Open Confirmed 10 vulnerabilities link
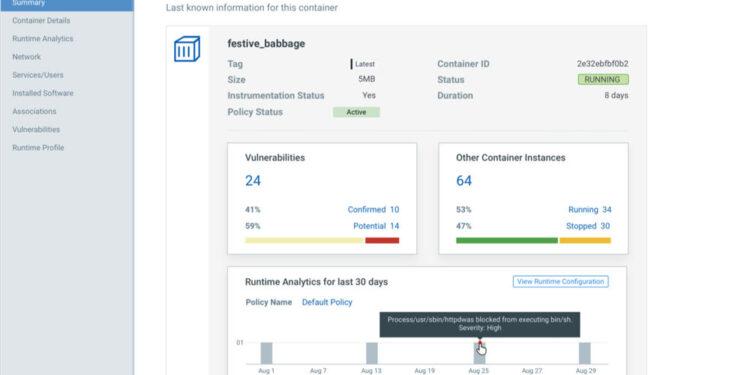Image resolution: width=750 pixels, height=375 pixels. 373,210
